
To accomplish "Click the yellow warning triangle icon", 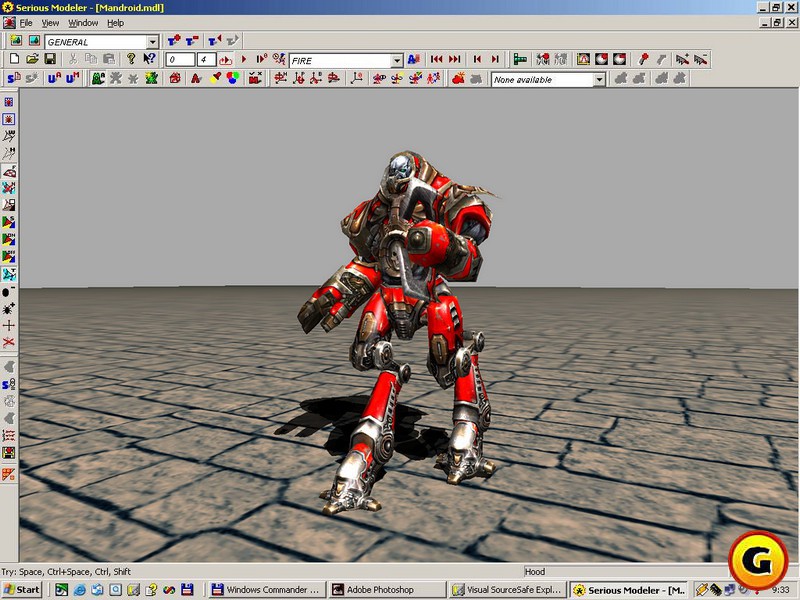I will point(584,60).
